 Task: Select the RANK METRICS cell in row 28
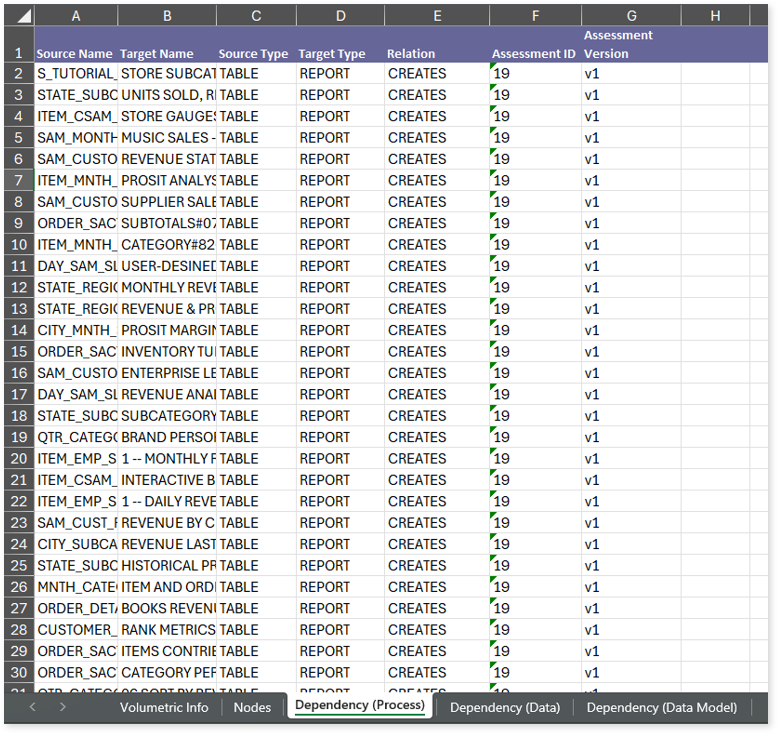(167, 630)
